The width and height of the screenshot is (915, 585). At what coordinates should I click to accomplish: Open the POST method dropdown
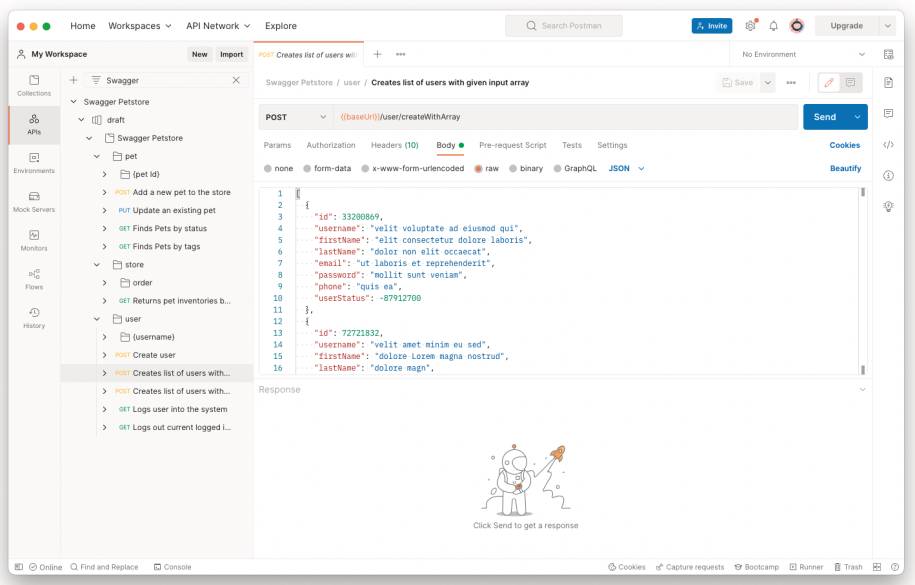pyautogui.click(x=295, y=117)
